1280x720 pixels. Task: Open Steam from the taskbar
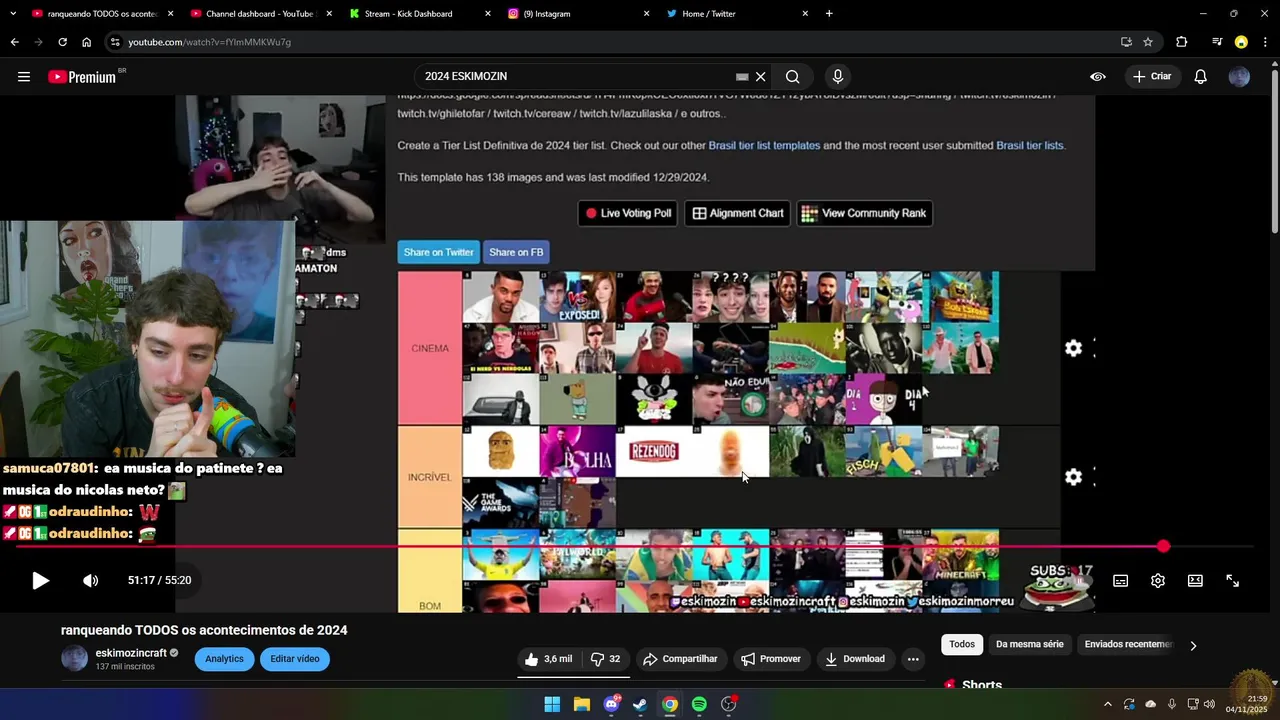(x=640, y=704)
